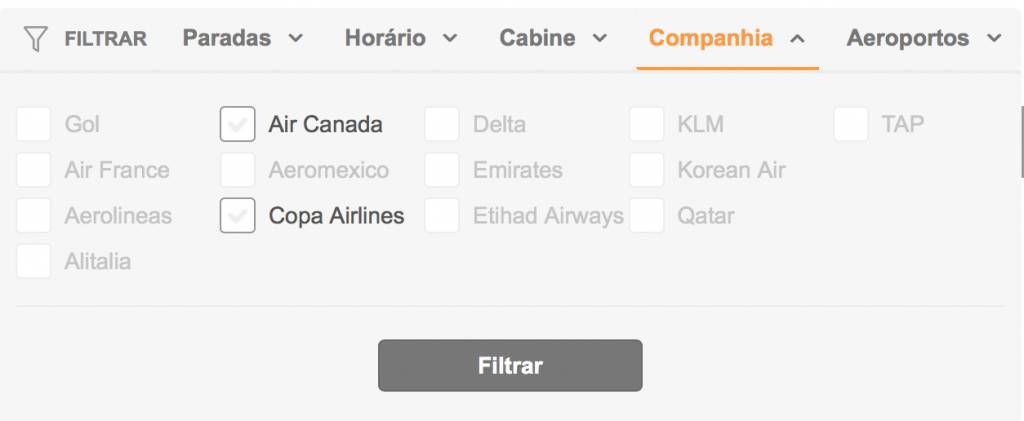Select the Delta airline checkbox

click(442, 124)
